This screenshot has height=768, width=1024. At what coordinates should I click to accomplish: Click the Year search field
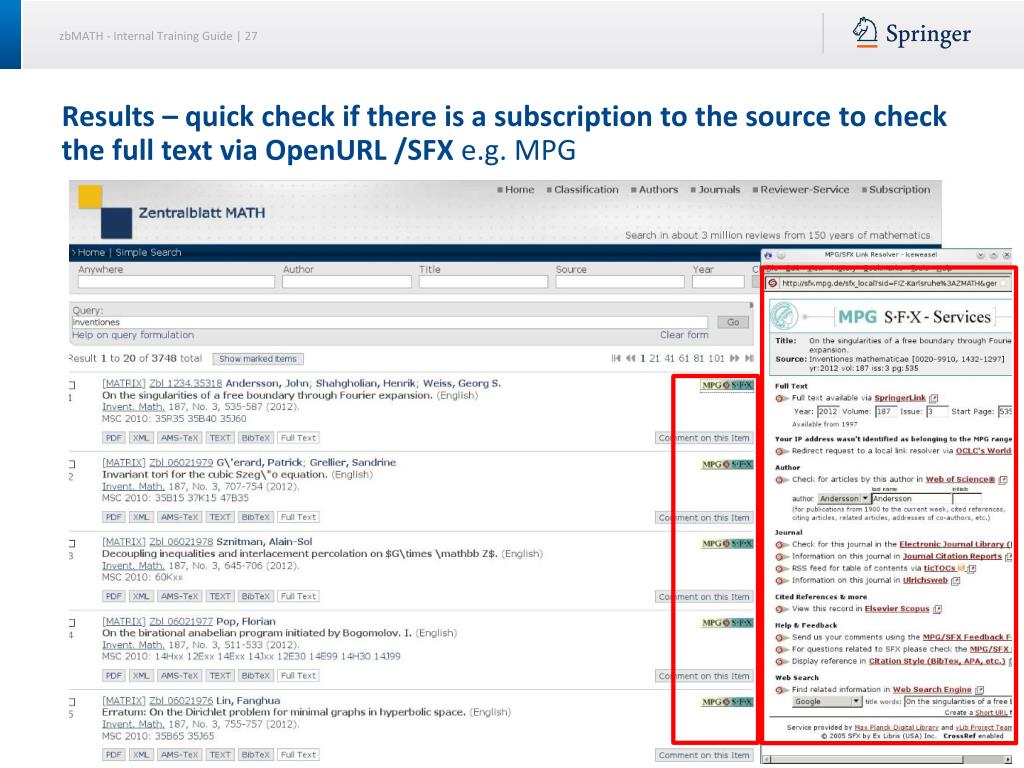[718, 282]
